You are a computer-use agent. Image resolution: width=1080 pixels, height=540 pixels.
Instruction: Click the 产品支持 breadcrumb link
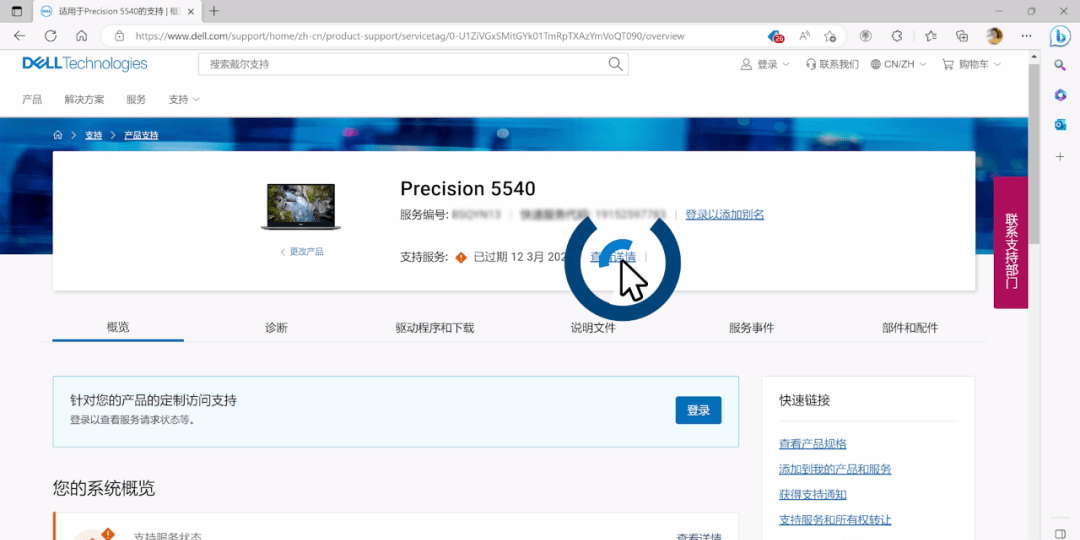click(x=141, y=135)
